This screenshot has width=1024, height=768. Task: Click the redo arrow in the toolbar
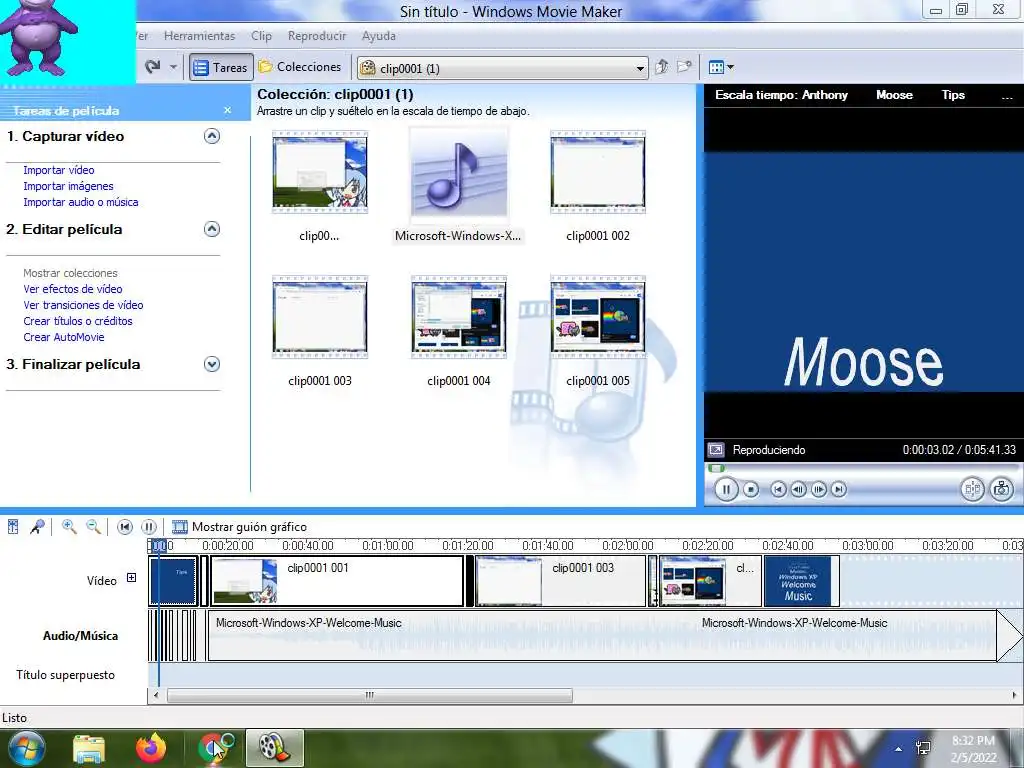(x=153, y=67)
